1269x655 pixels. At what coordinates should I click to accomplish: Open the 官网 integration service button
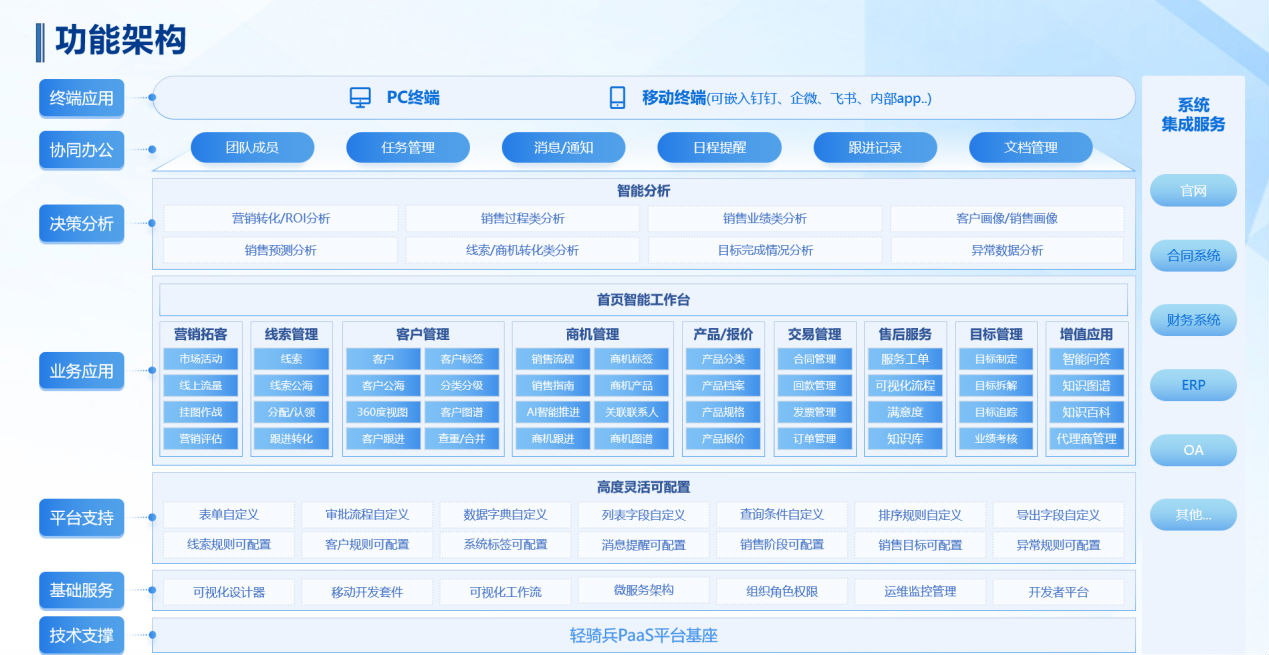1193,190
